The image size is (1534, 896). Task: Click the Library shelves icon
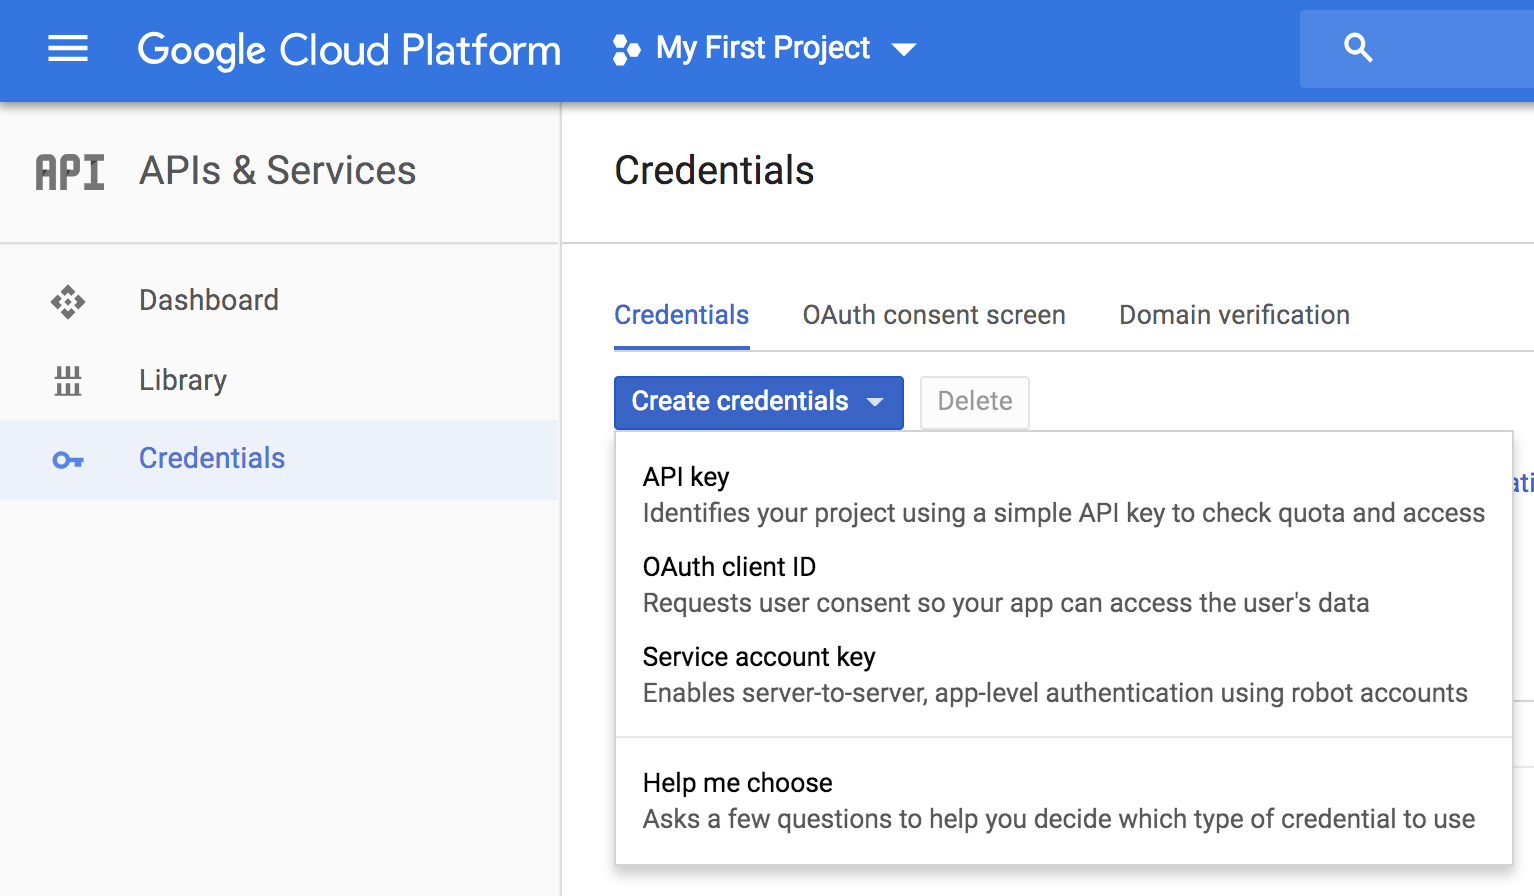[68, 381]
